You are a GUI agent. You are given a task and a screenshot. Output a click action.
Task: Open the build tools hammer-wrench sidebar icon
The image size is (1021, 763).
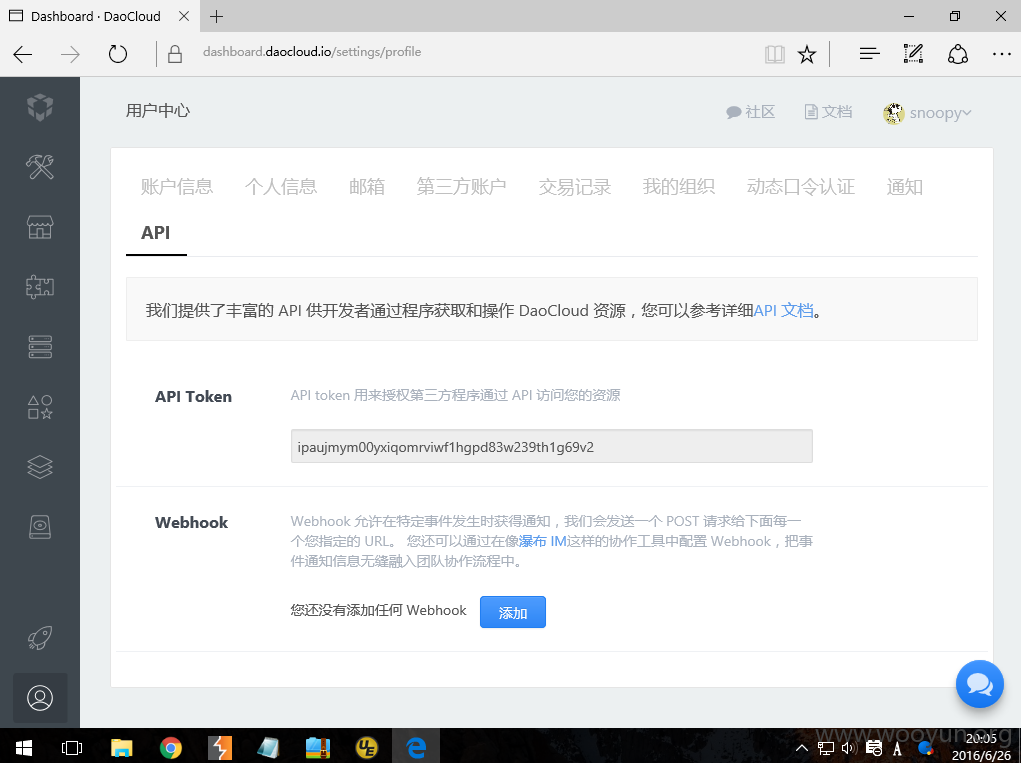(x=40, y=167)
